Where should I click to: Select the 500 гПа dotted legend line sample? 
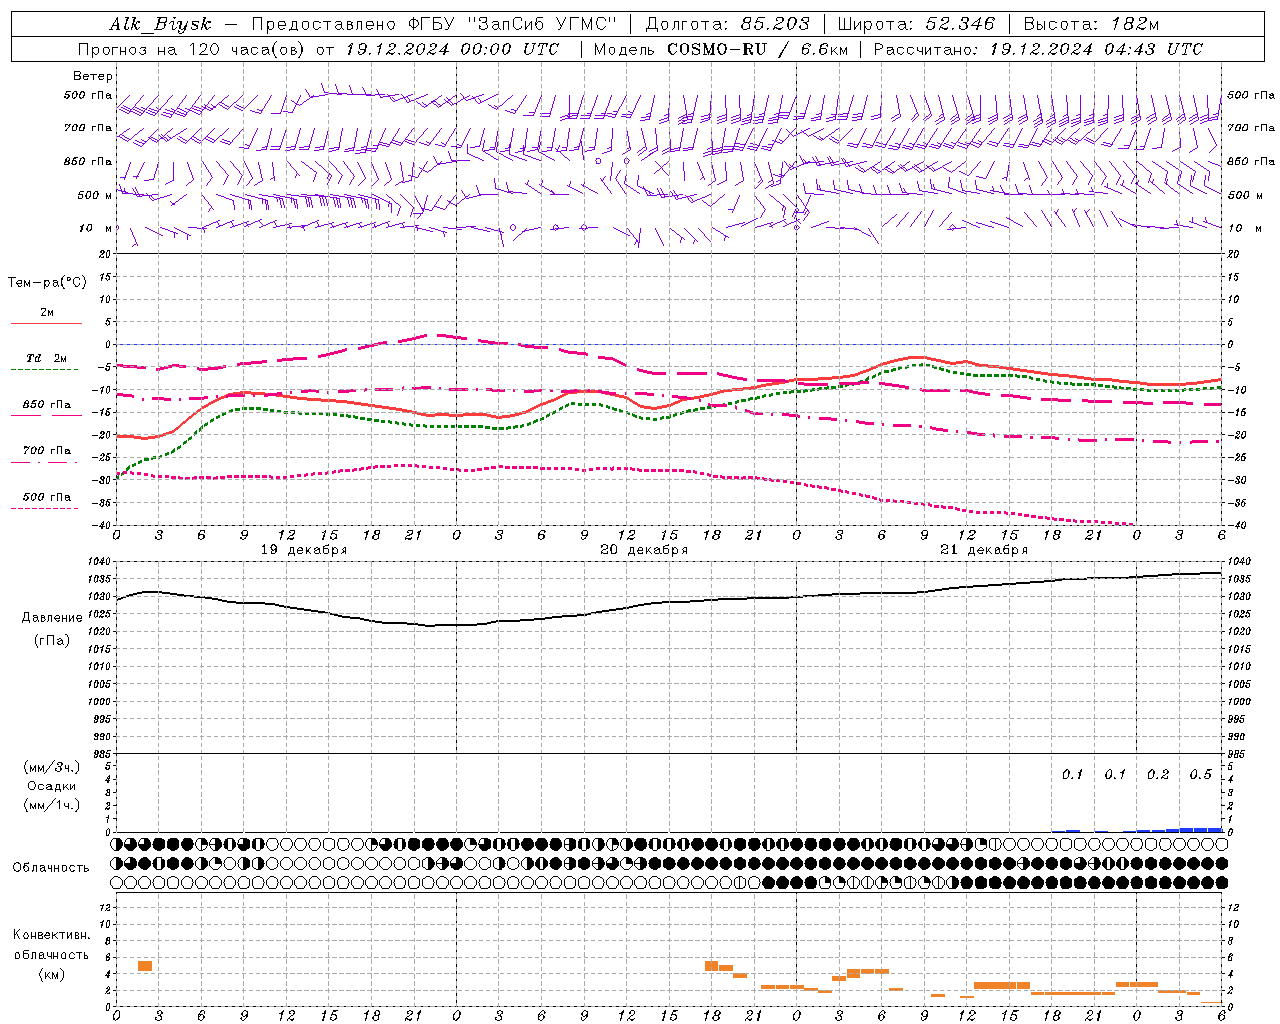[44, 508]
